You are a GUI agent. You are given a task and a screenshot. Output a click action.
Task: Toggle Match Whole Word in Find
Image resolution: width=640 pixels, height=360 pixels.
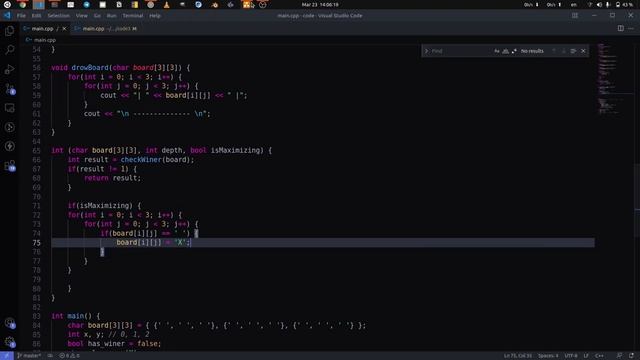pos(505,51)
